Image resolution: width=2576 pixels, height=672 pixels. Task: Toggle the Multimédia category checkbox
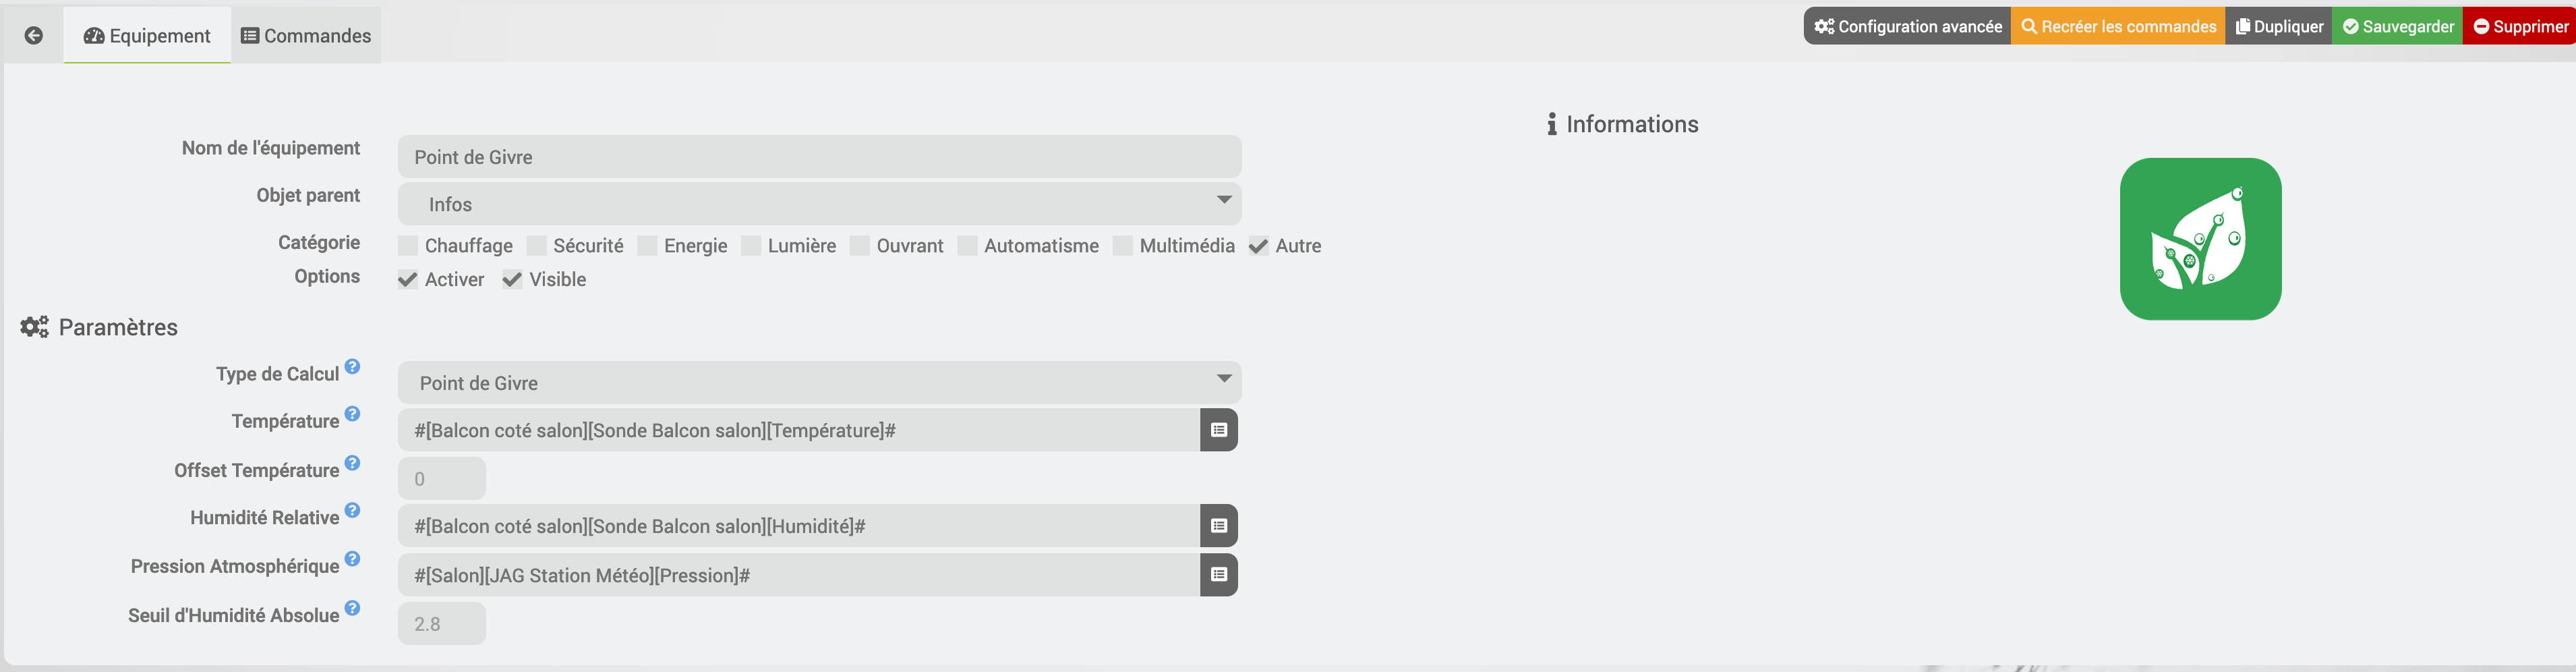click(x=1123, y=246)
